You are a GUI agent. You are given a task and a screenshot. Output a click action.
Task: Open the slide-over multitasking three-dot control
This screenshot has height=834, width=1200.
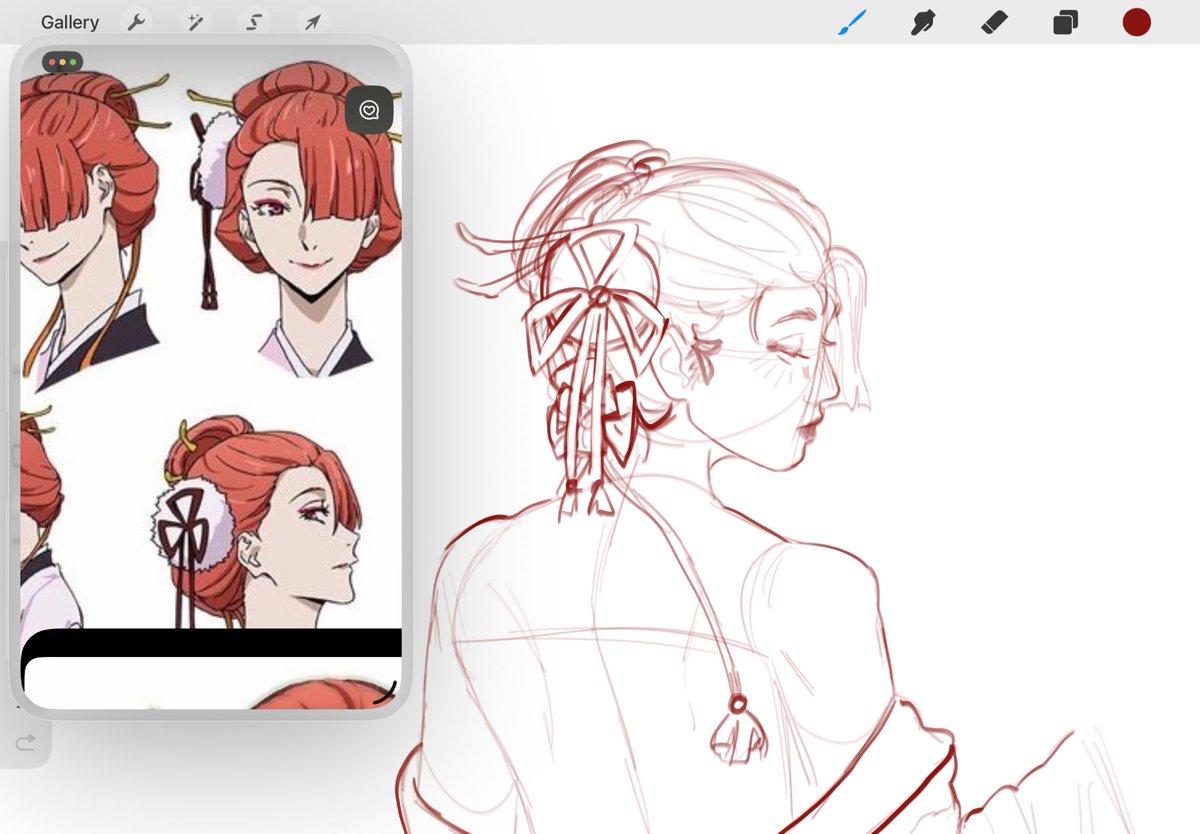62,62
